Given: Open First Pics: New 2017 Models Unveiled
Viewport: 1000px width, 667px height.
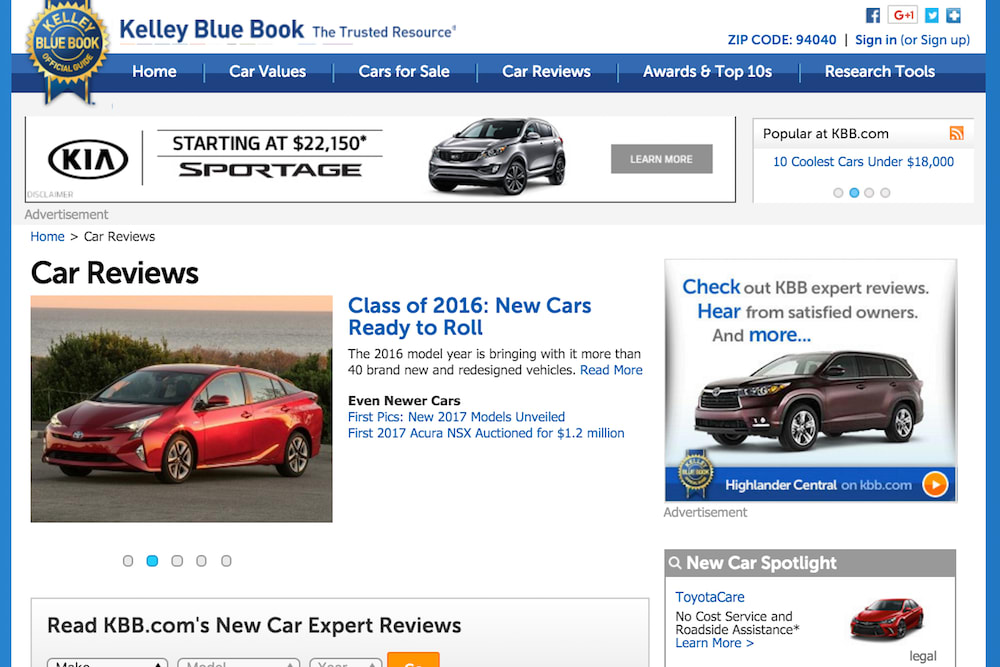Looking at the screenshot, I should [x=457, y=417].
